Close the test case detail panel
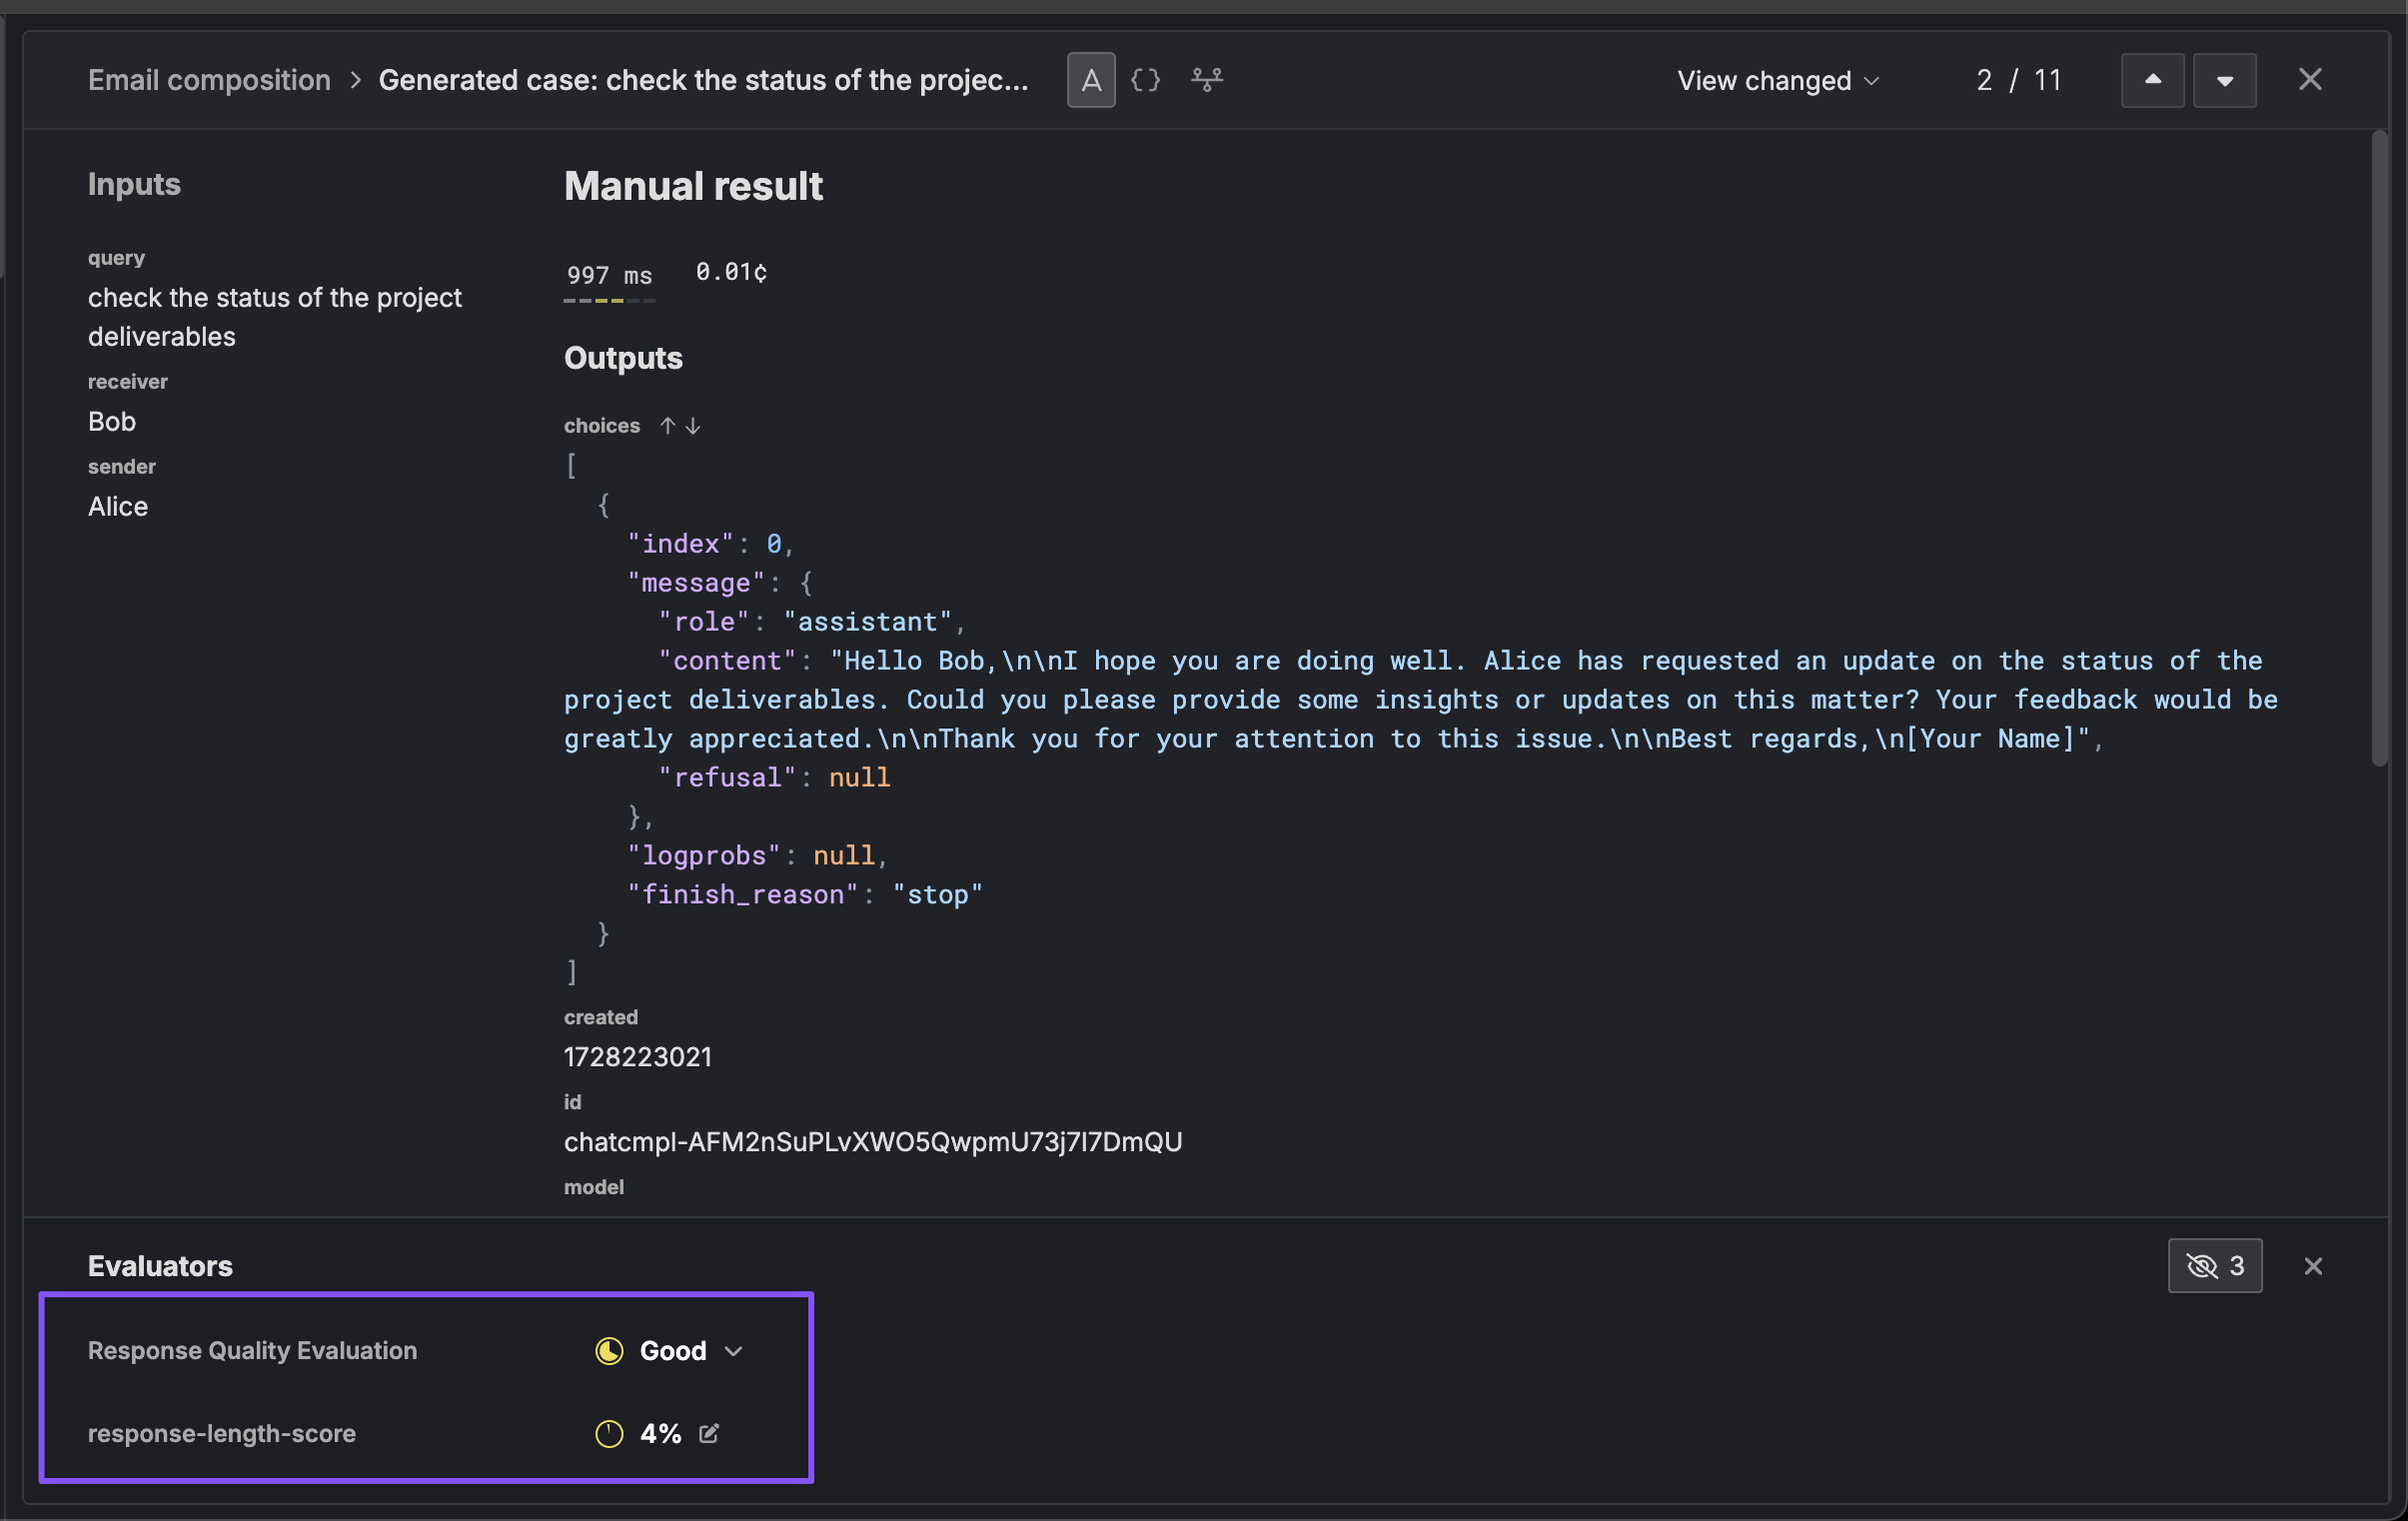Image resolution: width=2408 pixels, height=1521 pixels. pyautogui.click(x=2311, y=80)
